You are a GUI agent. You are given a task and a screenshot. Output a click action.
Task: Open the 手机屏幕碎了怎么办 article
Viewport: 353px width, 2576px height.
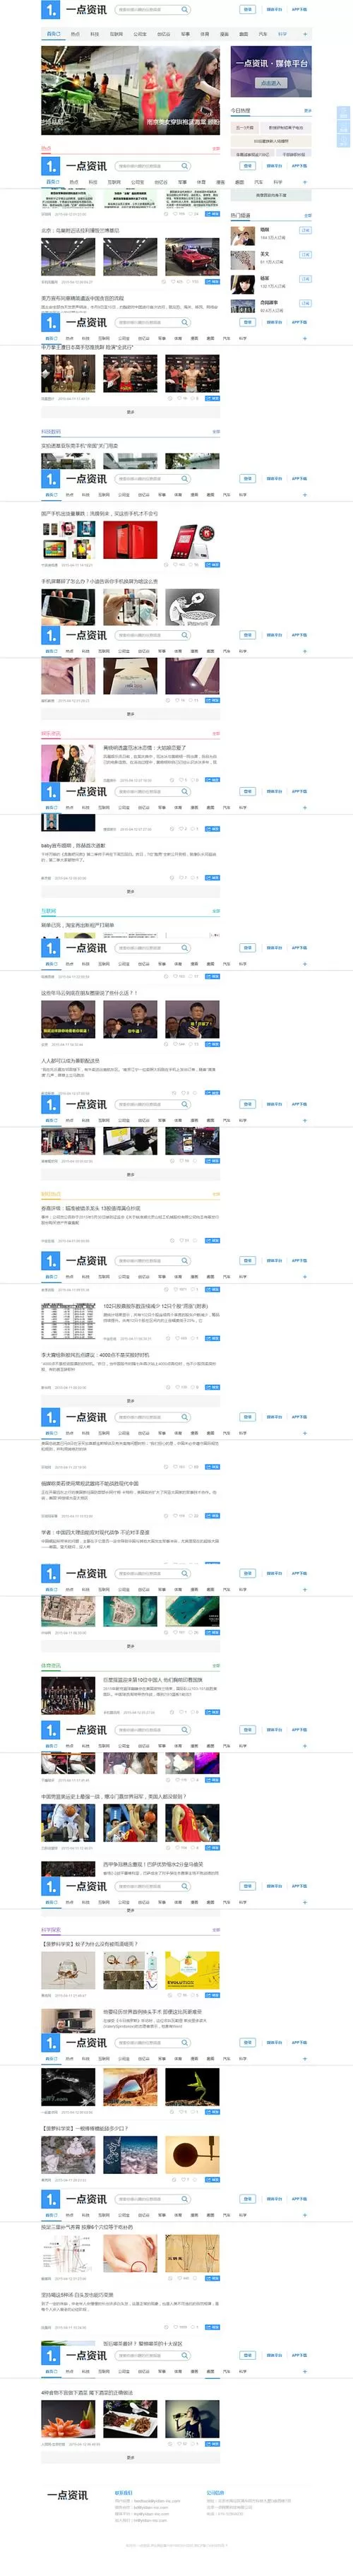click(x=99, y=581)
